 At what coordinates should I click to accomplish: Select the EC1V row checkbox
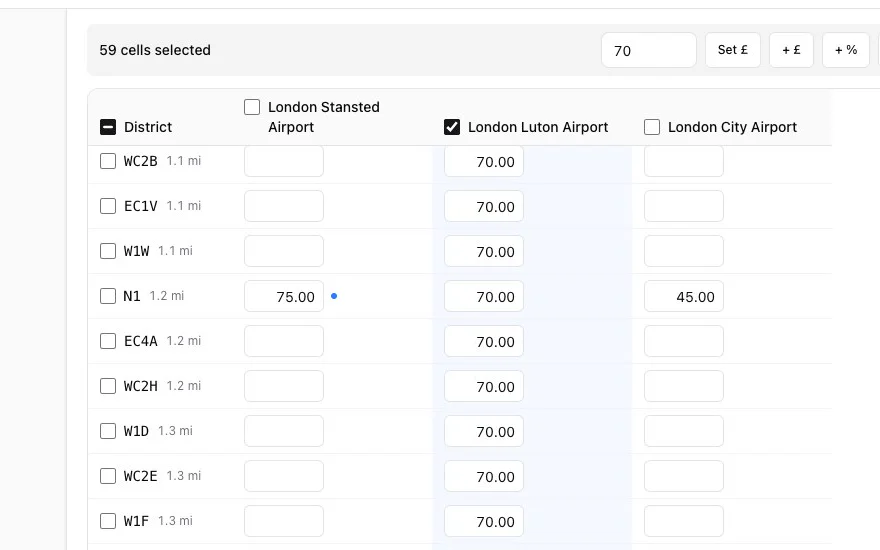pos(108,206)
